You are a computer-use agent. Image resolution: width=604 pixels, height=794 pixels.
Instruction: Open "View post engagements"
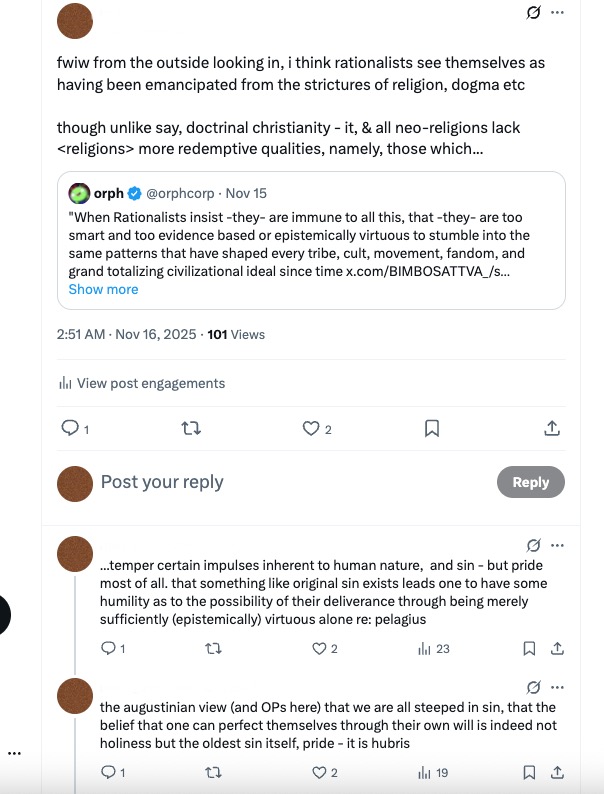[x=141, y=383]
